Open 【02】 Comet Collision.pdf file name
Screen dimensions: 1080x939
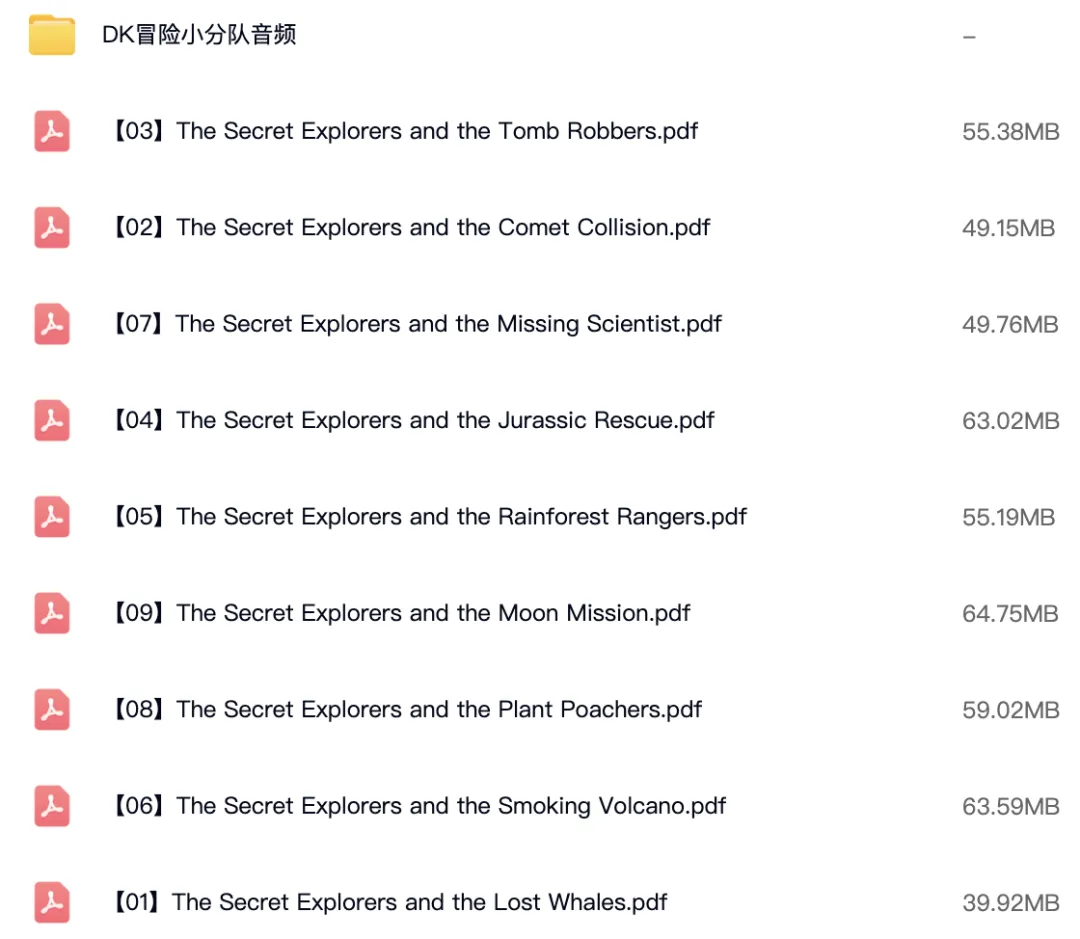tap(410, 228)
